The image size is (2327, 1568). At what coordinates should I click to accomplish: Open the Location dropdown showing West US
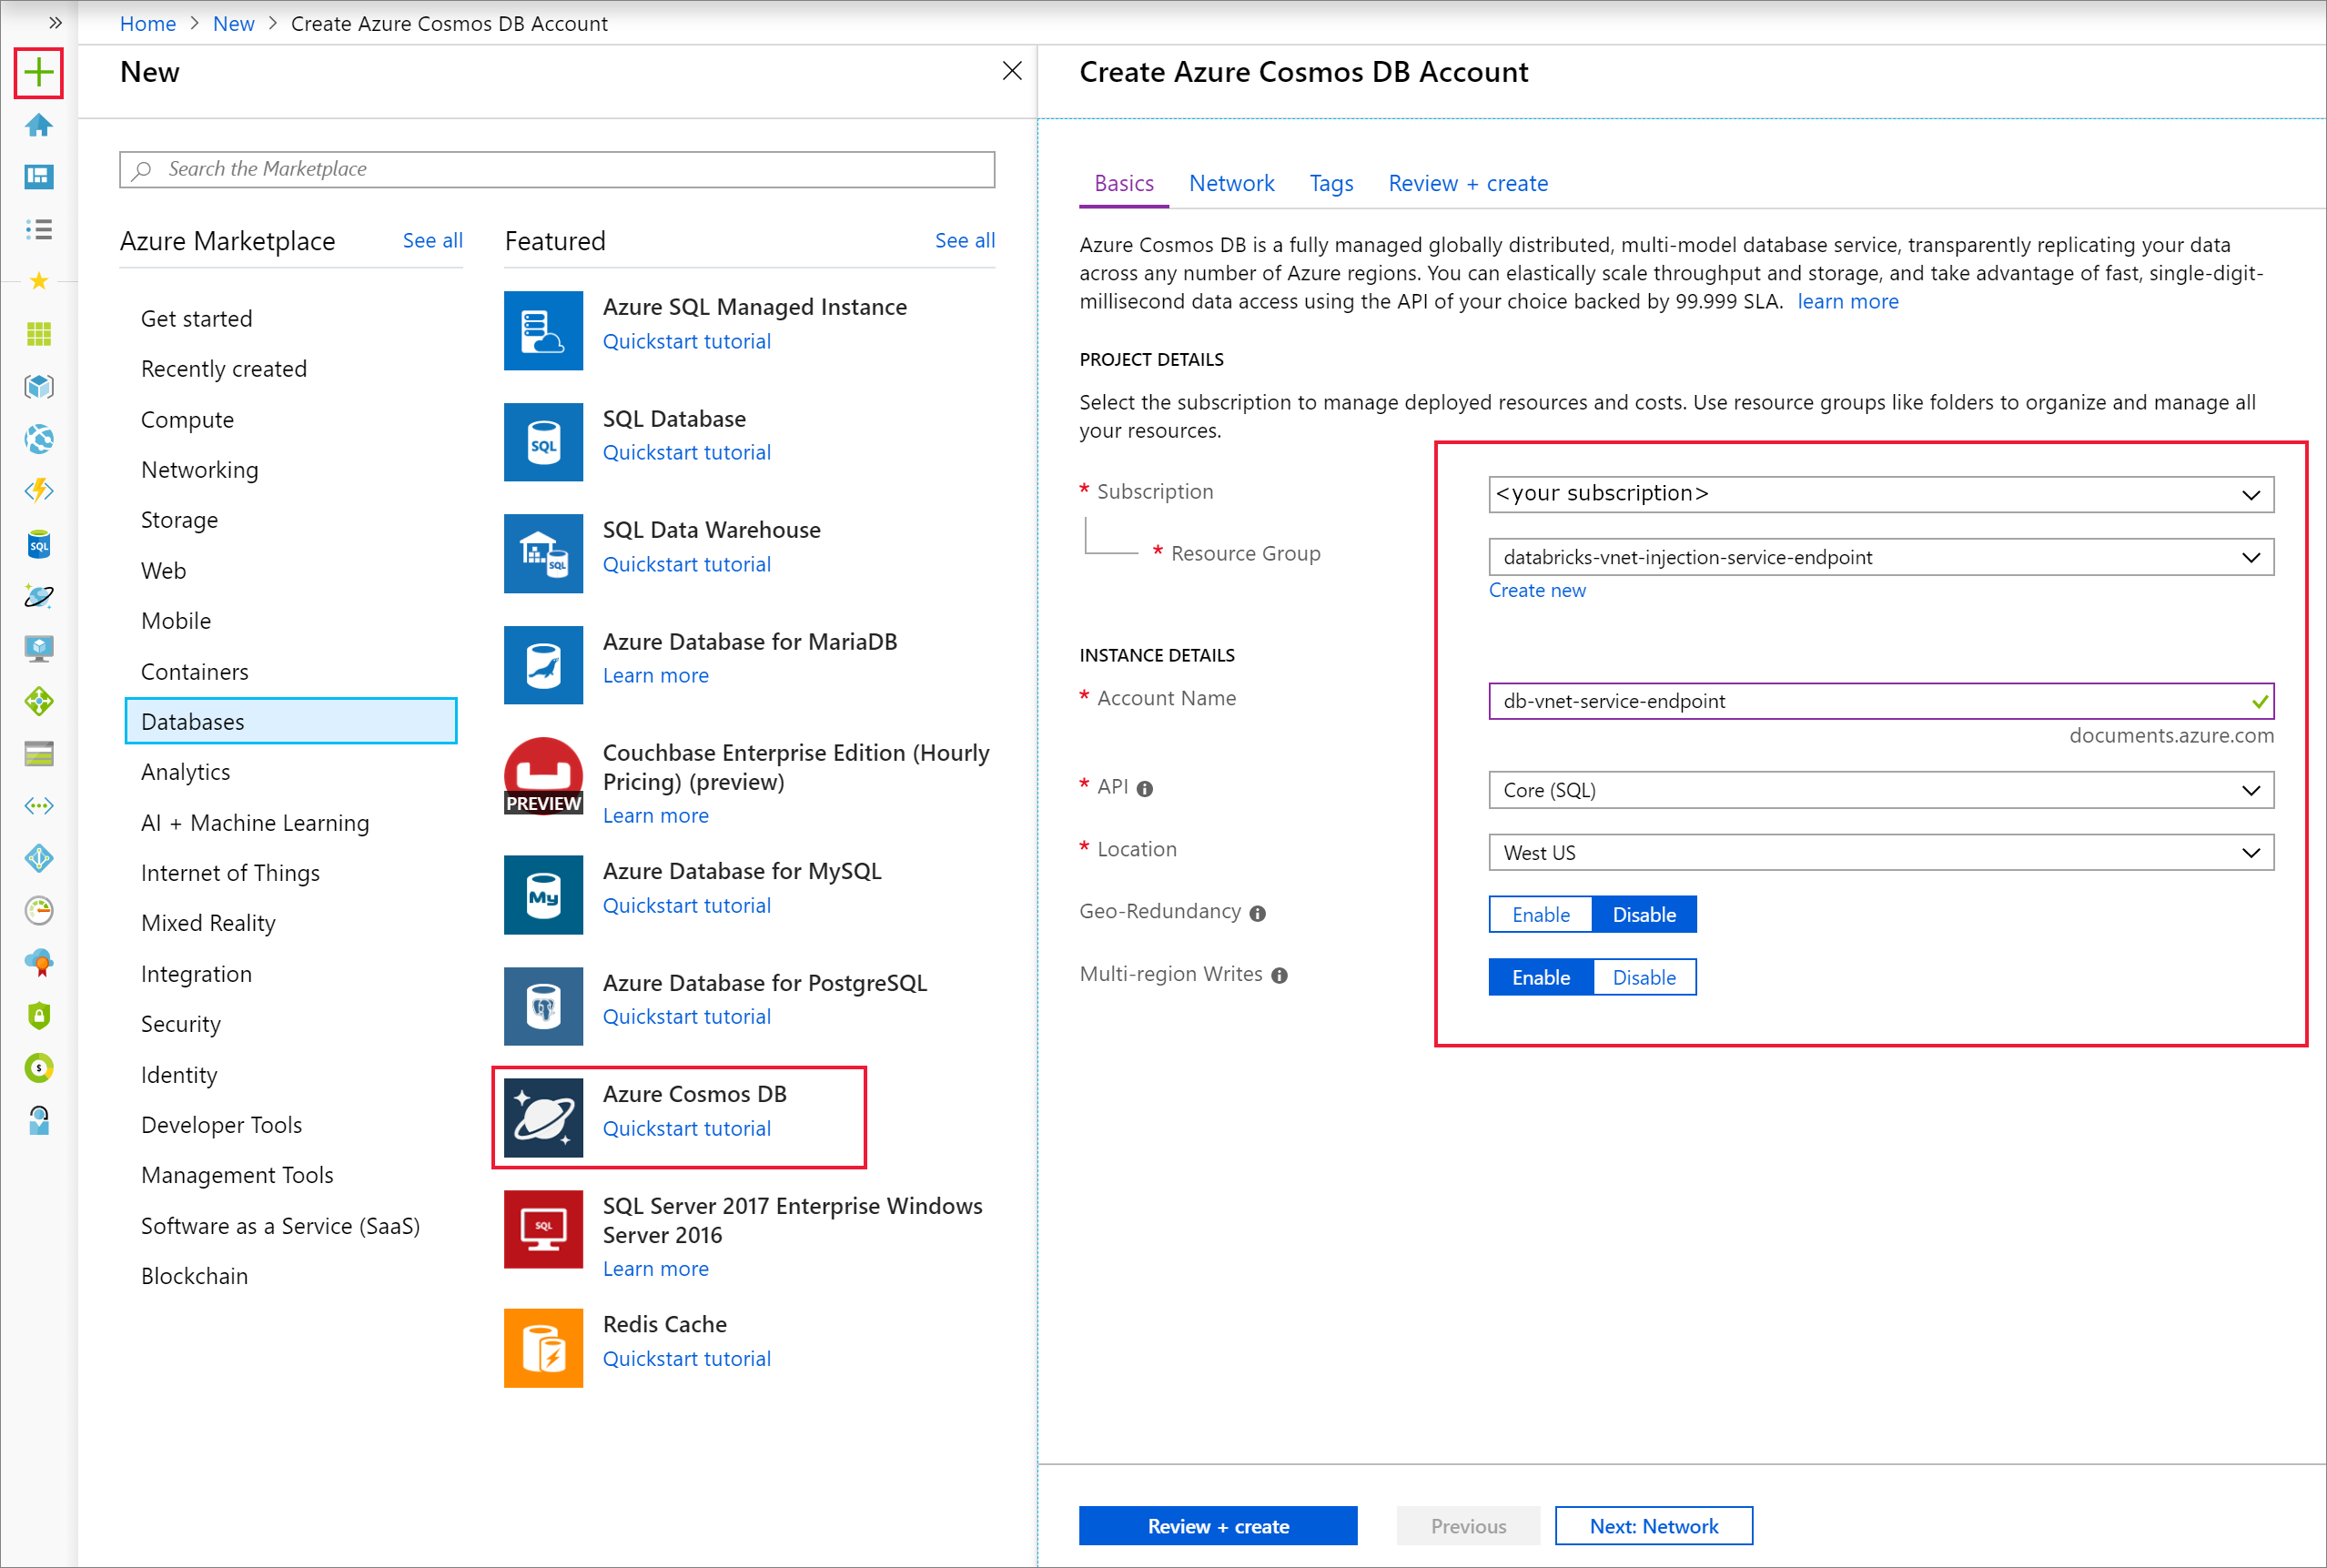point(1880,852)
